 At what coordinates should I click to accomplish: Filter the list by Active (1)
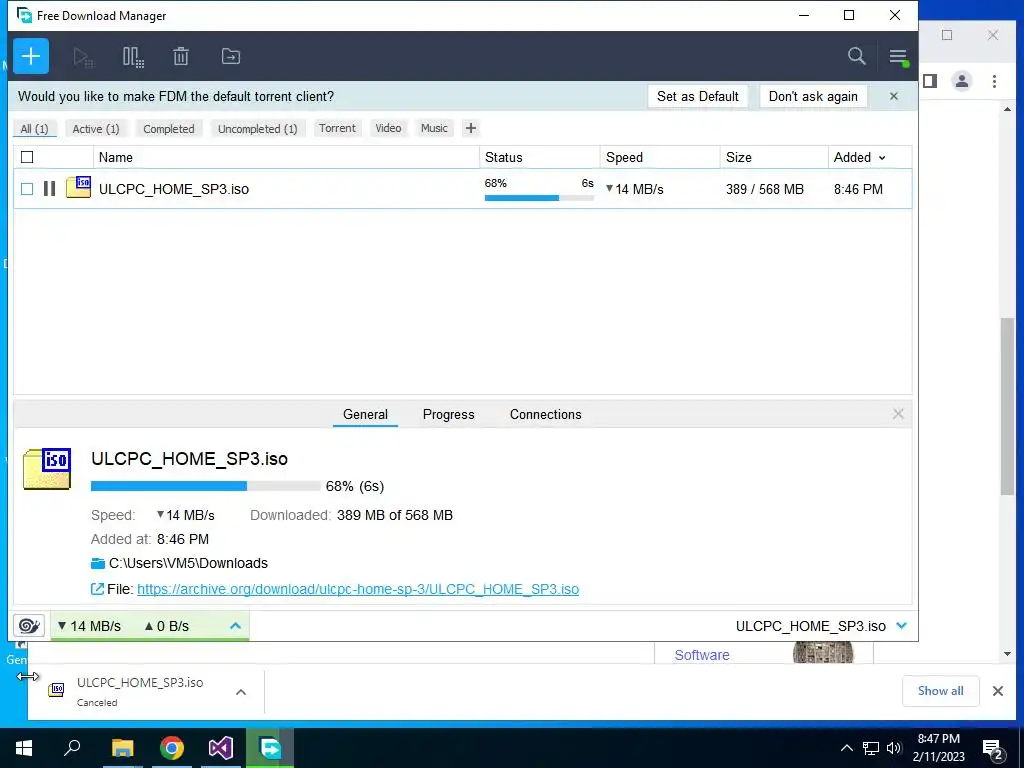[96, 129]
